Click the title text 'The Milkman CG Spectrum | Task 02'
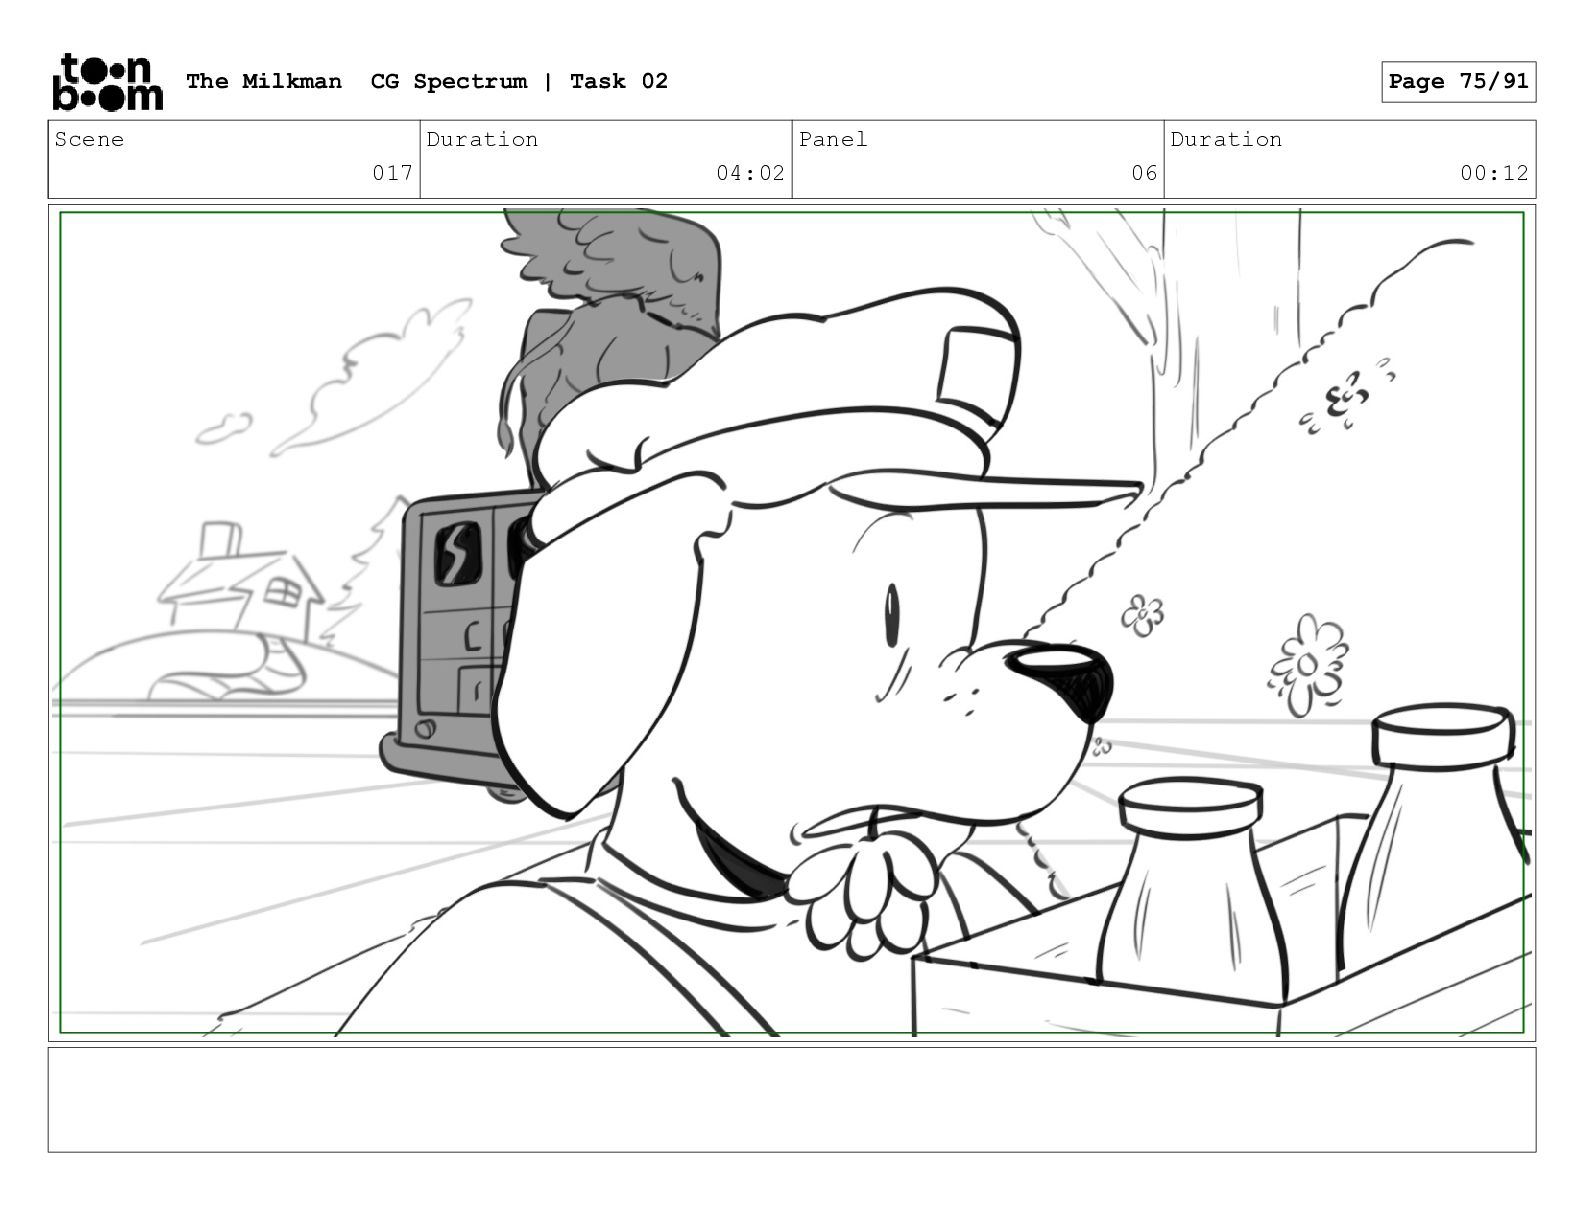The width and height of the screenshot is (1584, 1224). [427, 81]
